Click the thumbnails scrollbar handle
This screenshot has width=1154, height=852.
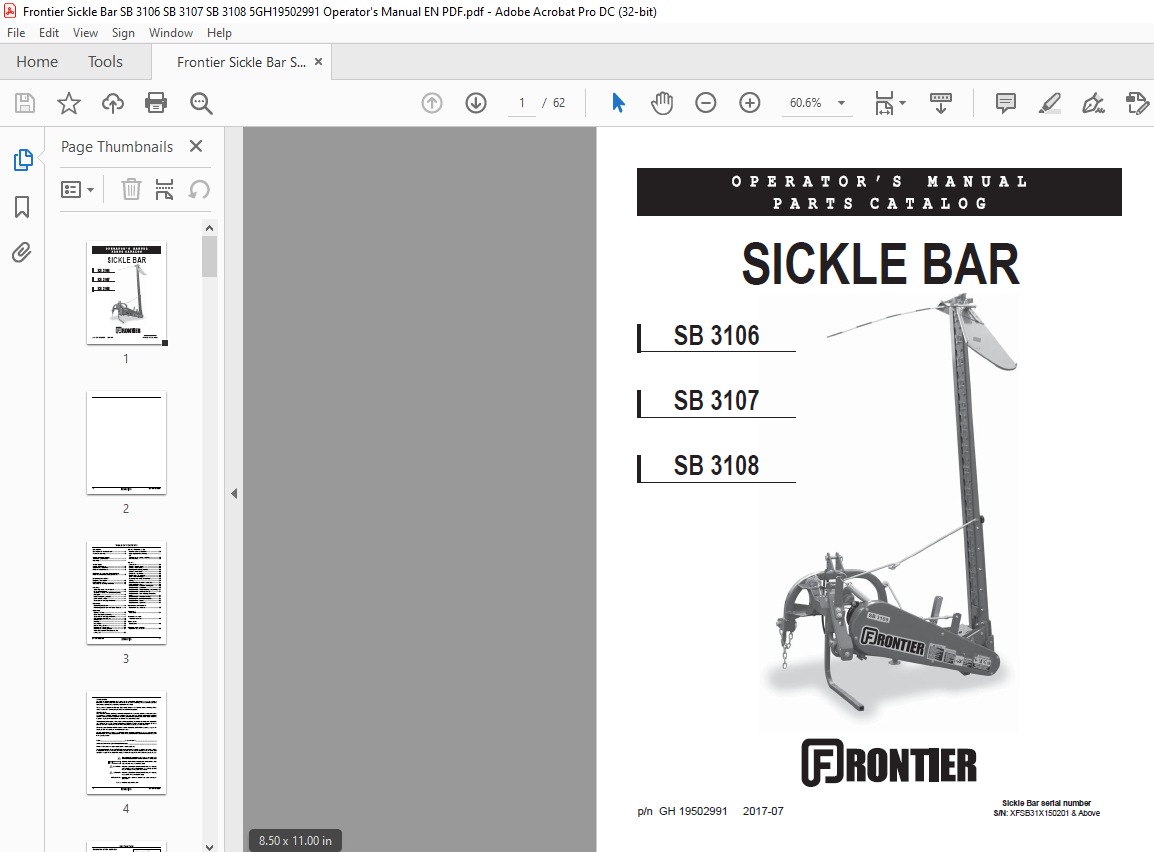pyautogui.click(x=210, y=256)
